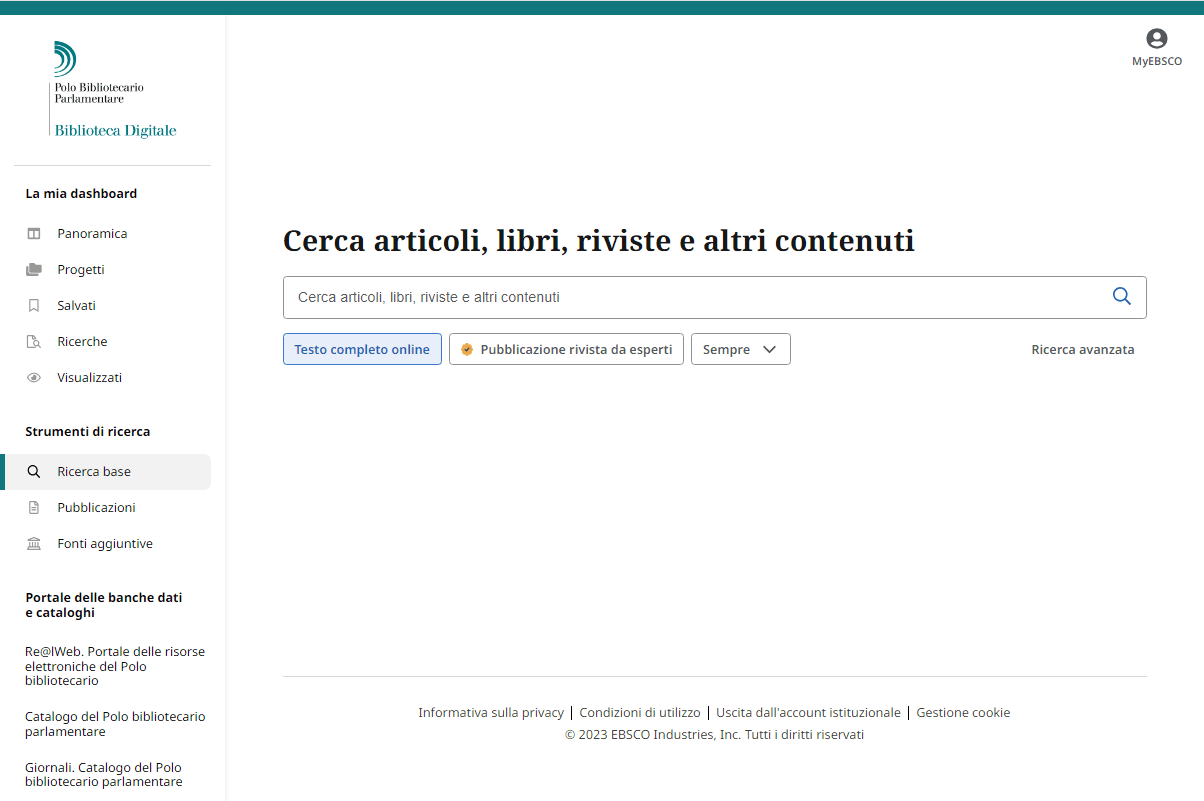Click the Salvati bookmark icon
This screenshot has width=1204, height=801.
point(34,306)
